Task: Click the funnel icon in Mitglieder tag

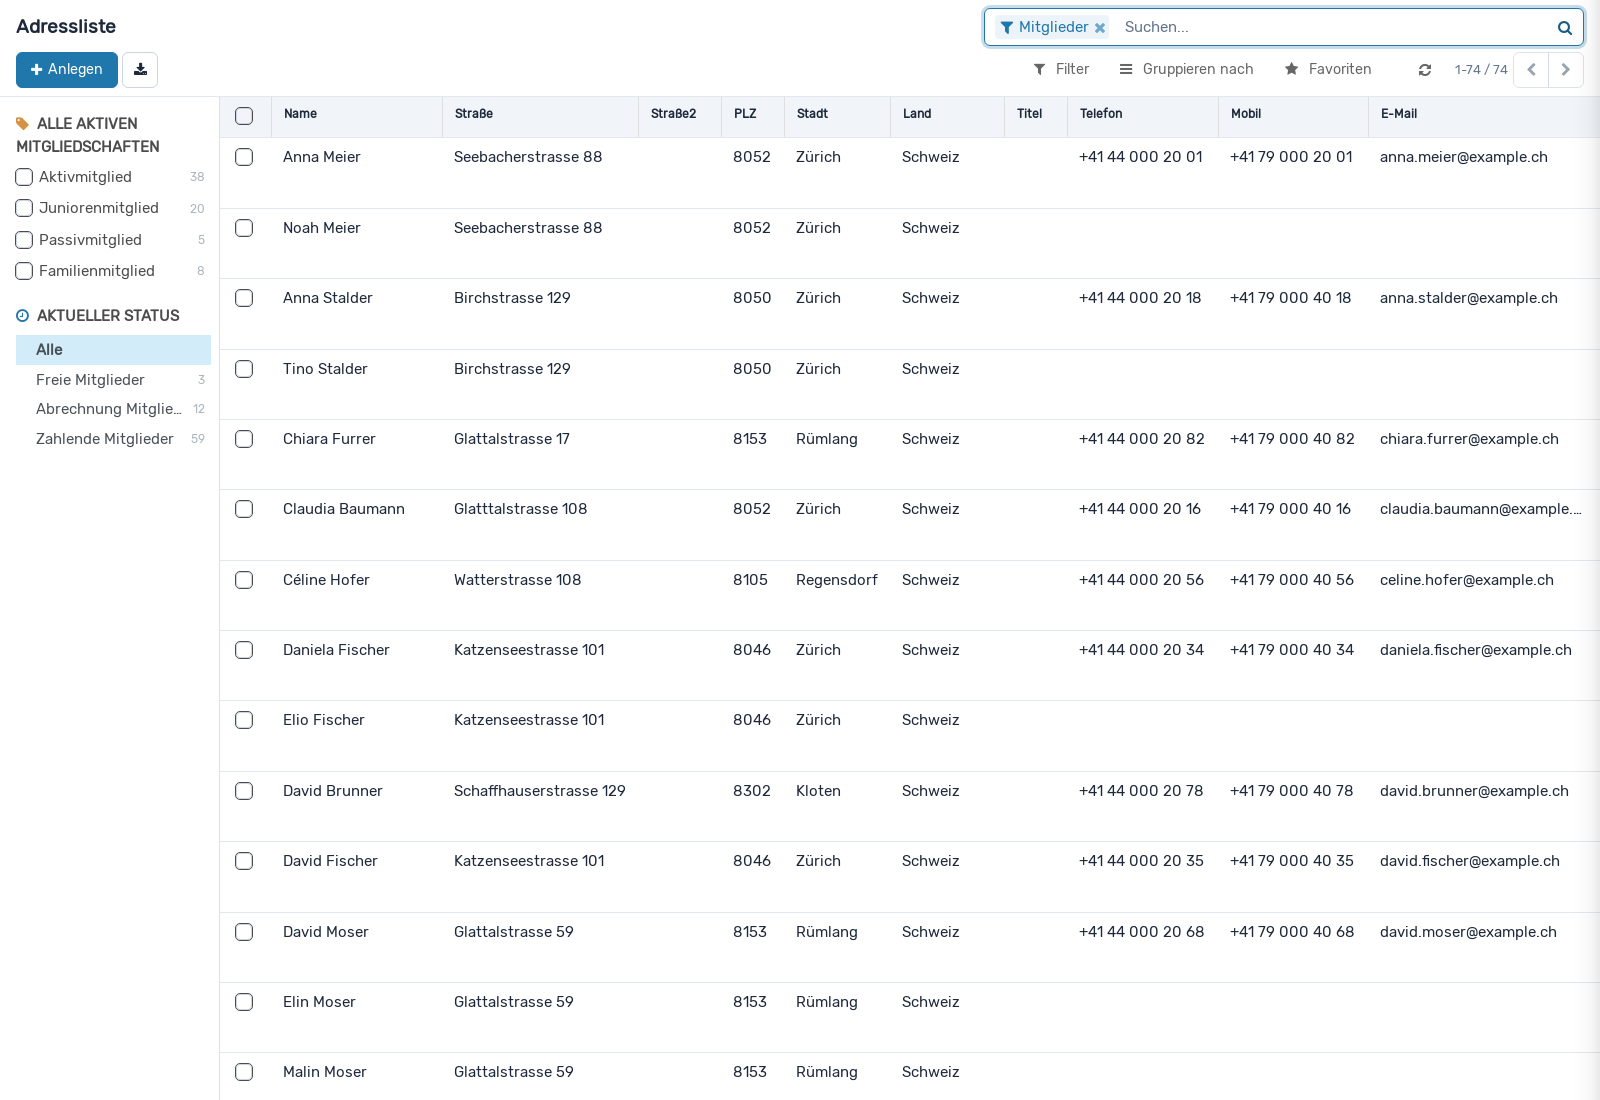Action: pos(1007,28)
